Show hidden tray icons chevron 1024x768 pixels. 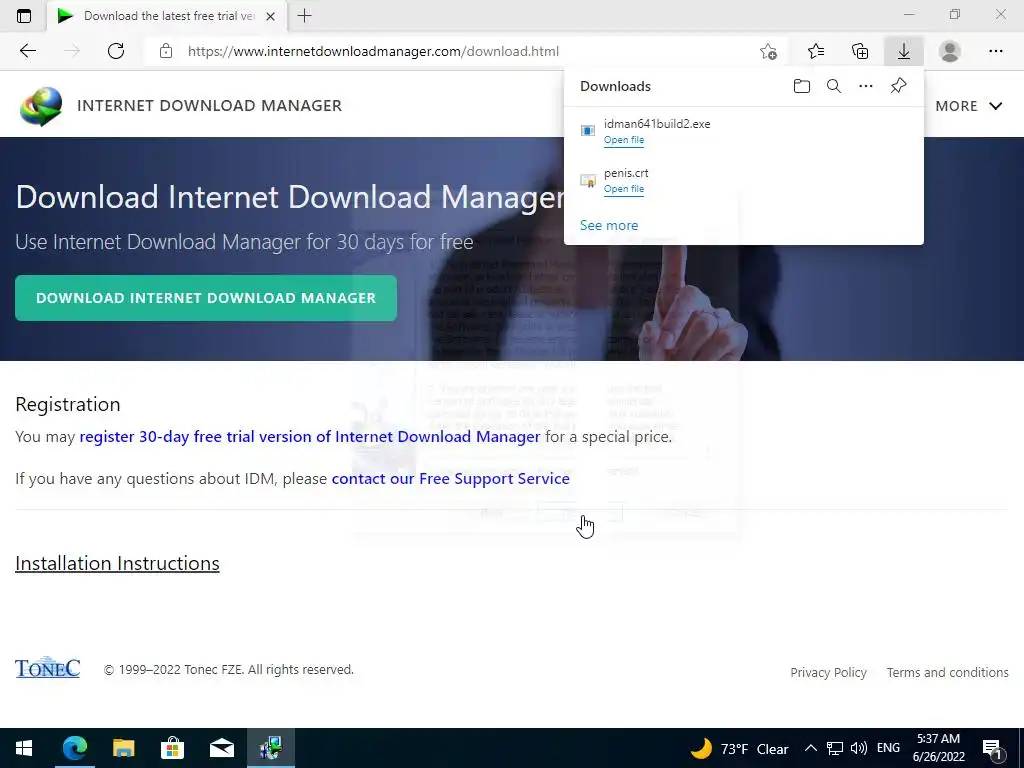coord(810,748)
